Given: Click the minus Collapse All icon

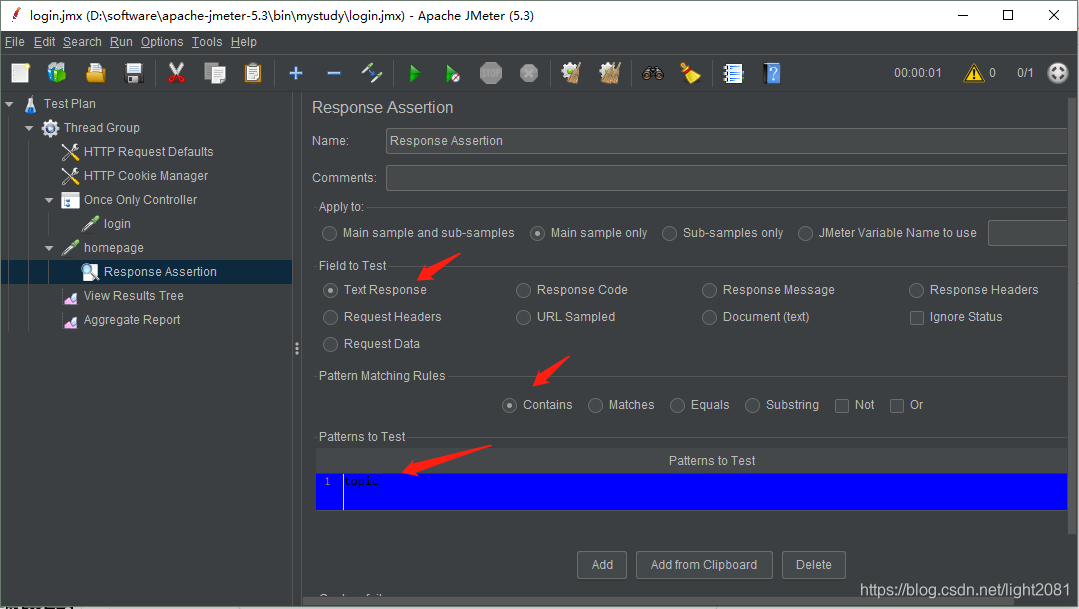Looking at the screenshot, I should click(334, 73).
